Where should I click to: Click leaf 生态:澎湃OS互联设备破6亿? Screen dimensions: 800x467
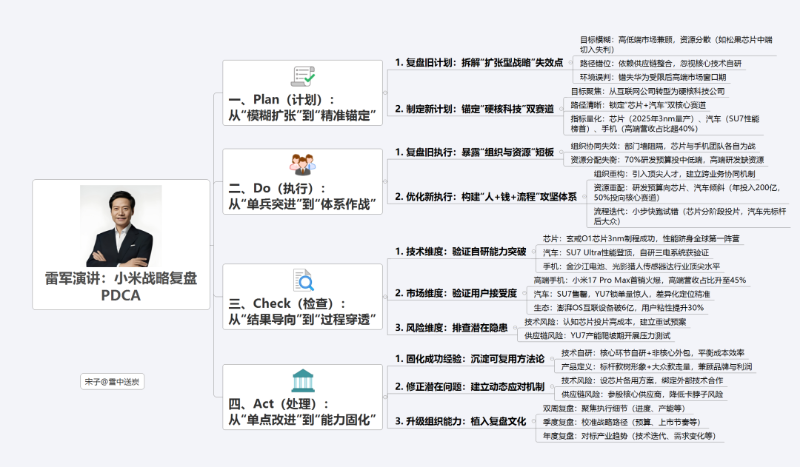pyautogui.click(x=618, y=308)
